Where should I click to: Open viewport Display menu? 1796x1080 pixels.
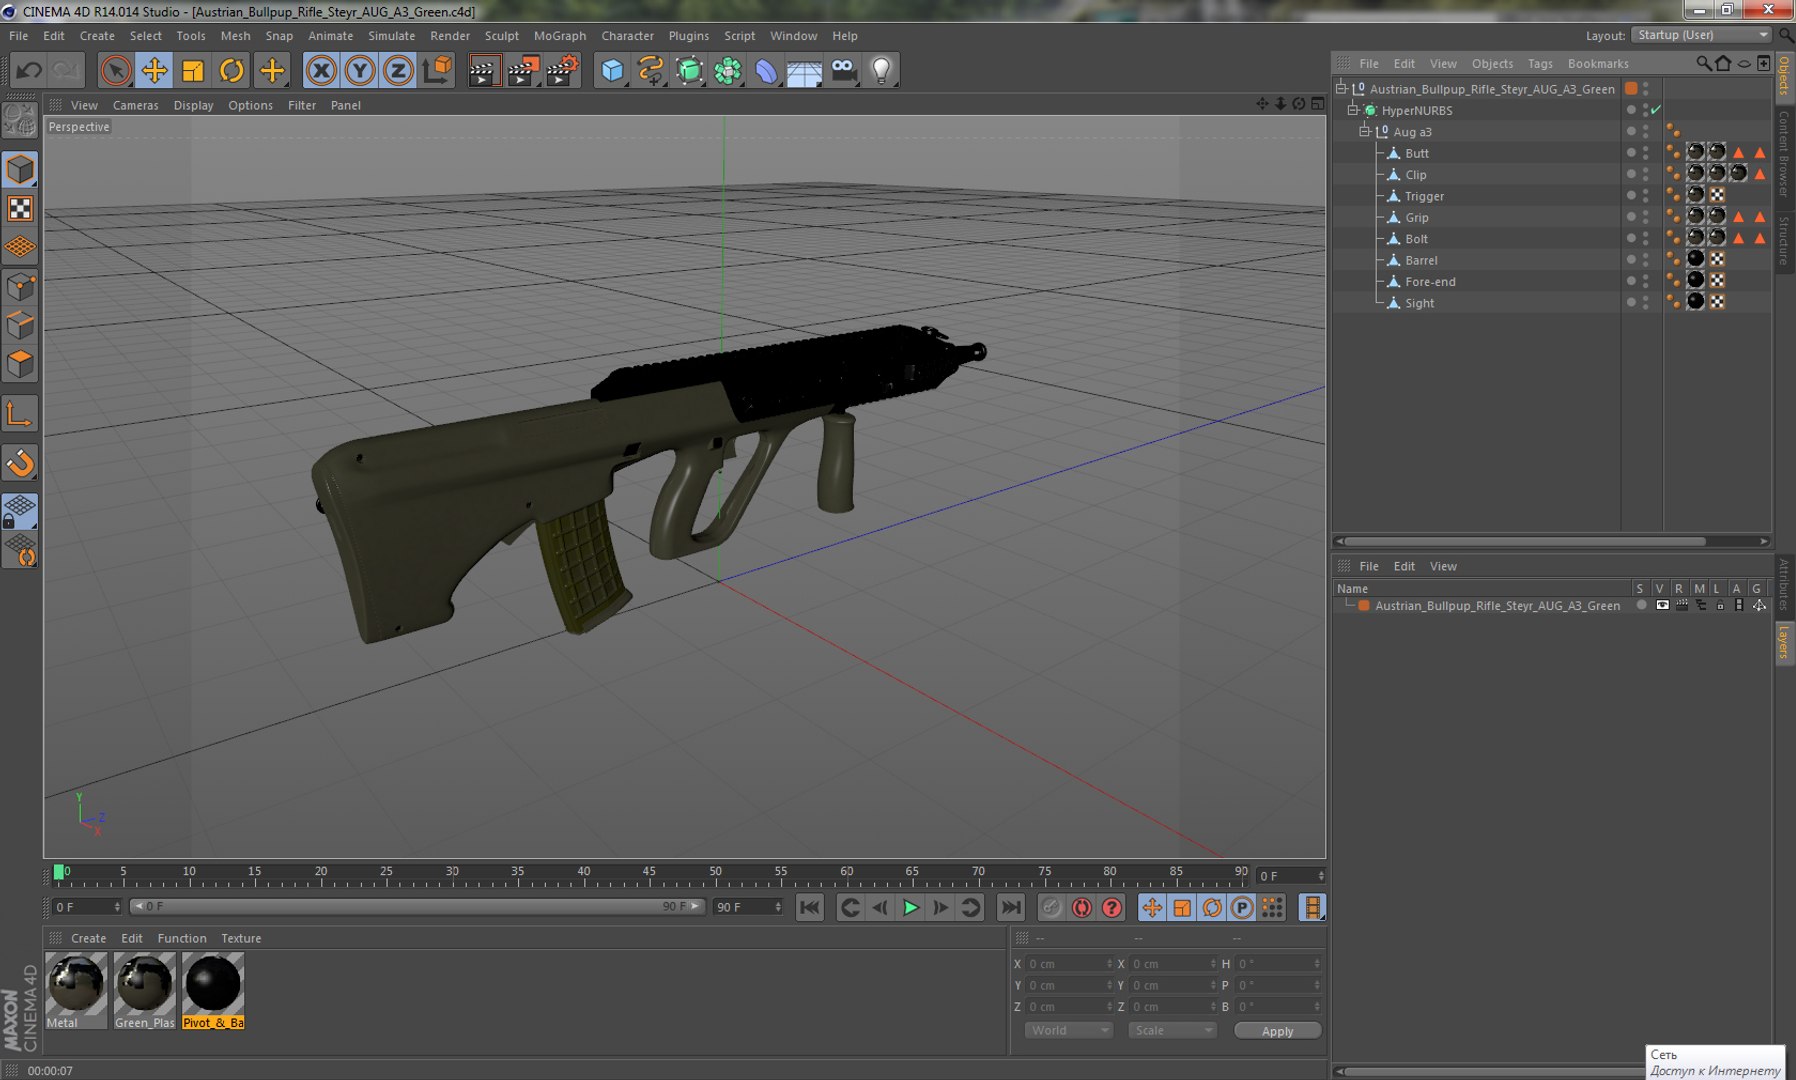(x=193, y=105)
